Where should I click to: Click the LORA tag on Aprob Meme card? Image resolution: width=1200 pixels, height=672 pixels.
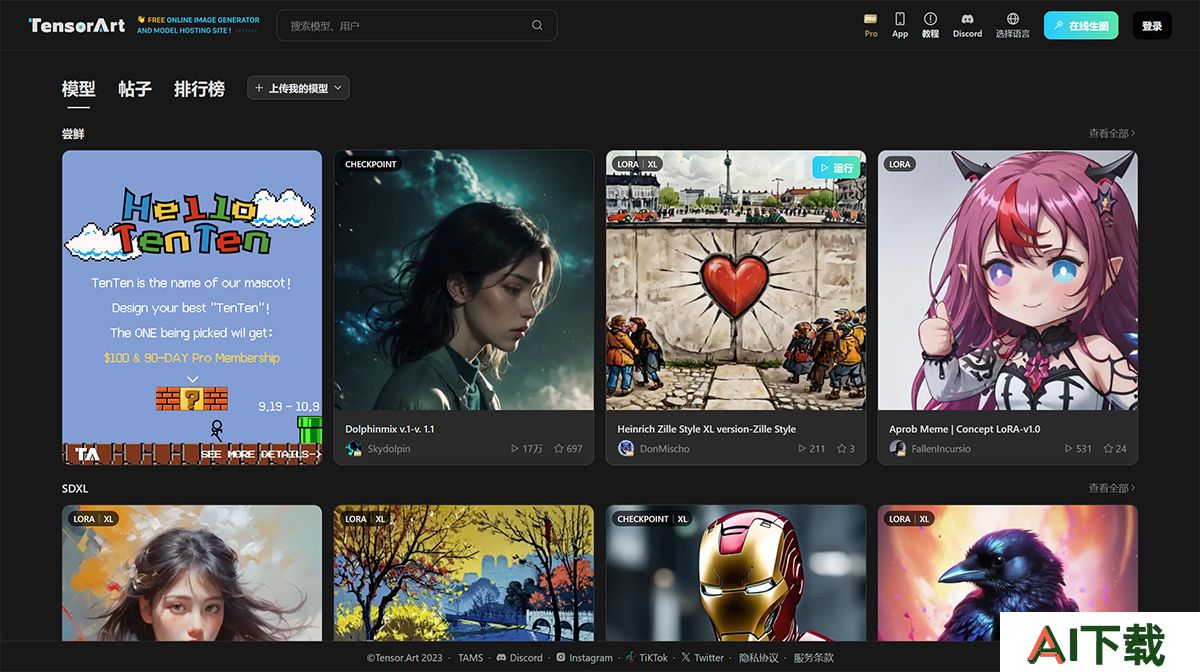[x=900, y=164]
